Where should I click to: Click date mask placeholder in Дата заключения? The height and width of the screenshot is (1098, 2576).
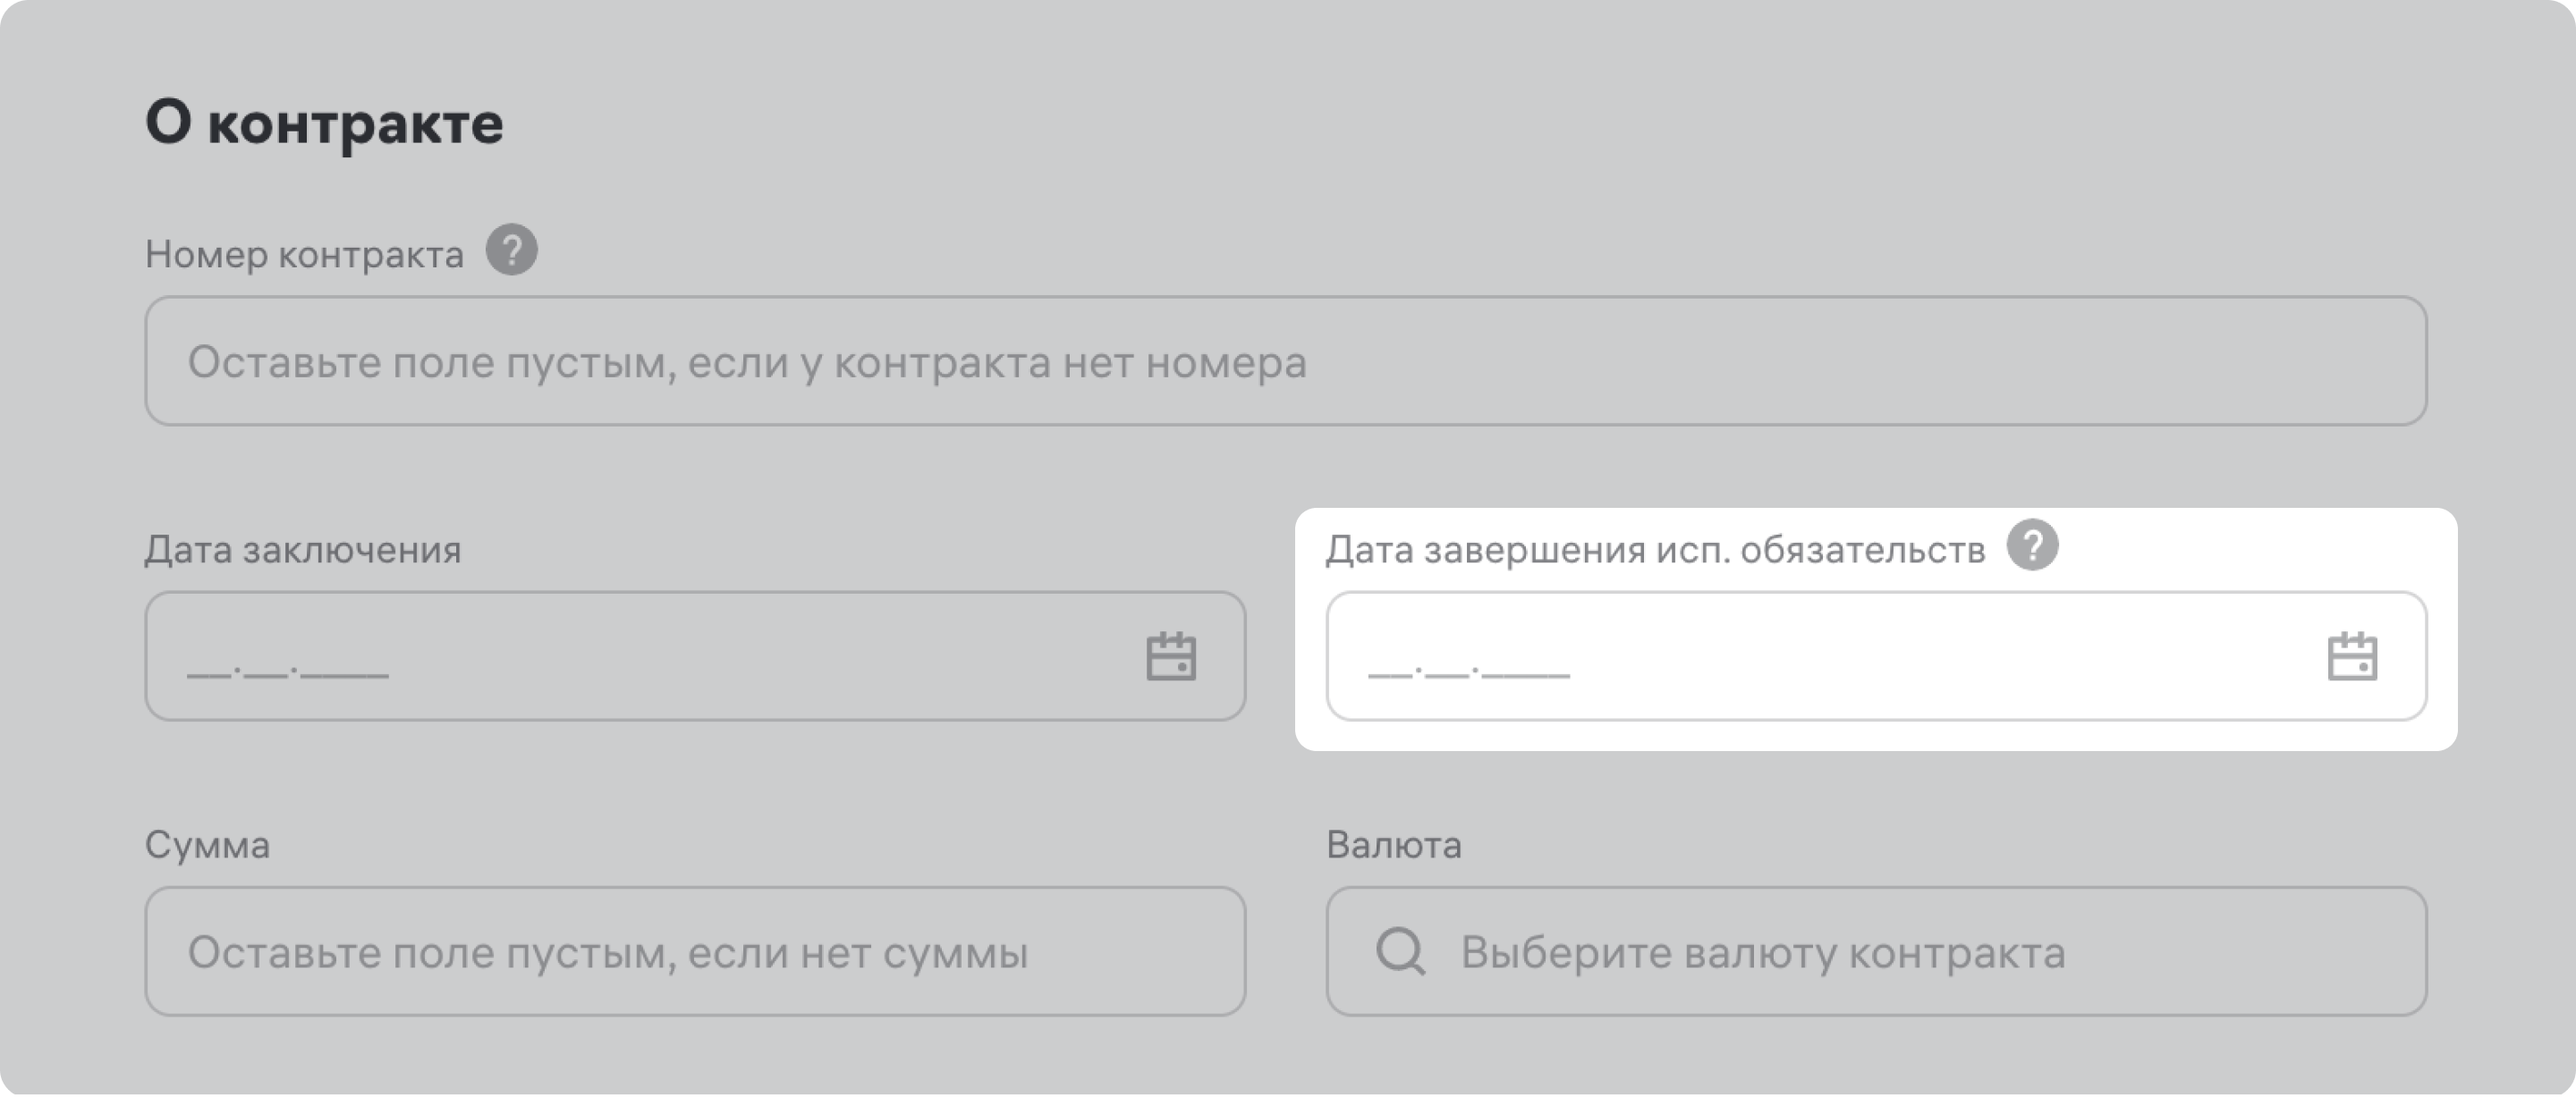coord(287,670)
